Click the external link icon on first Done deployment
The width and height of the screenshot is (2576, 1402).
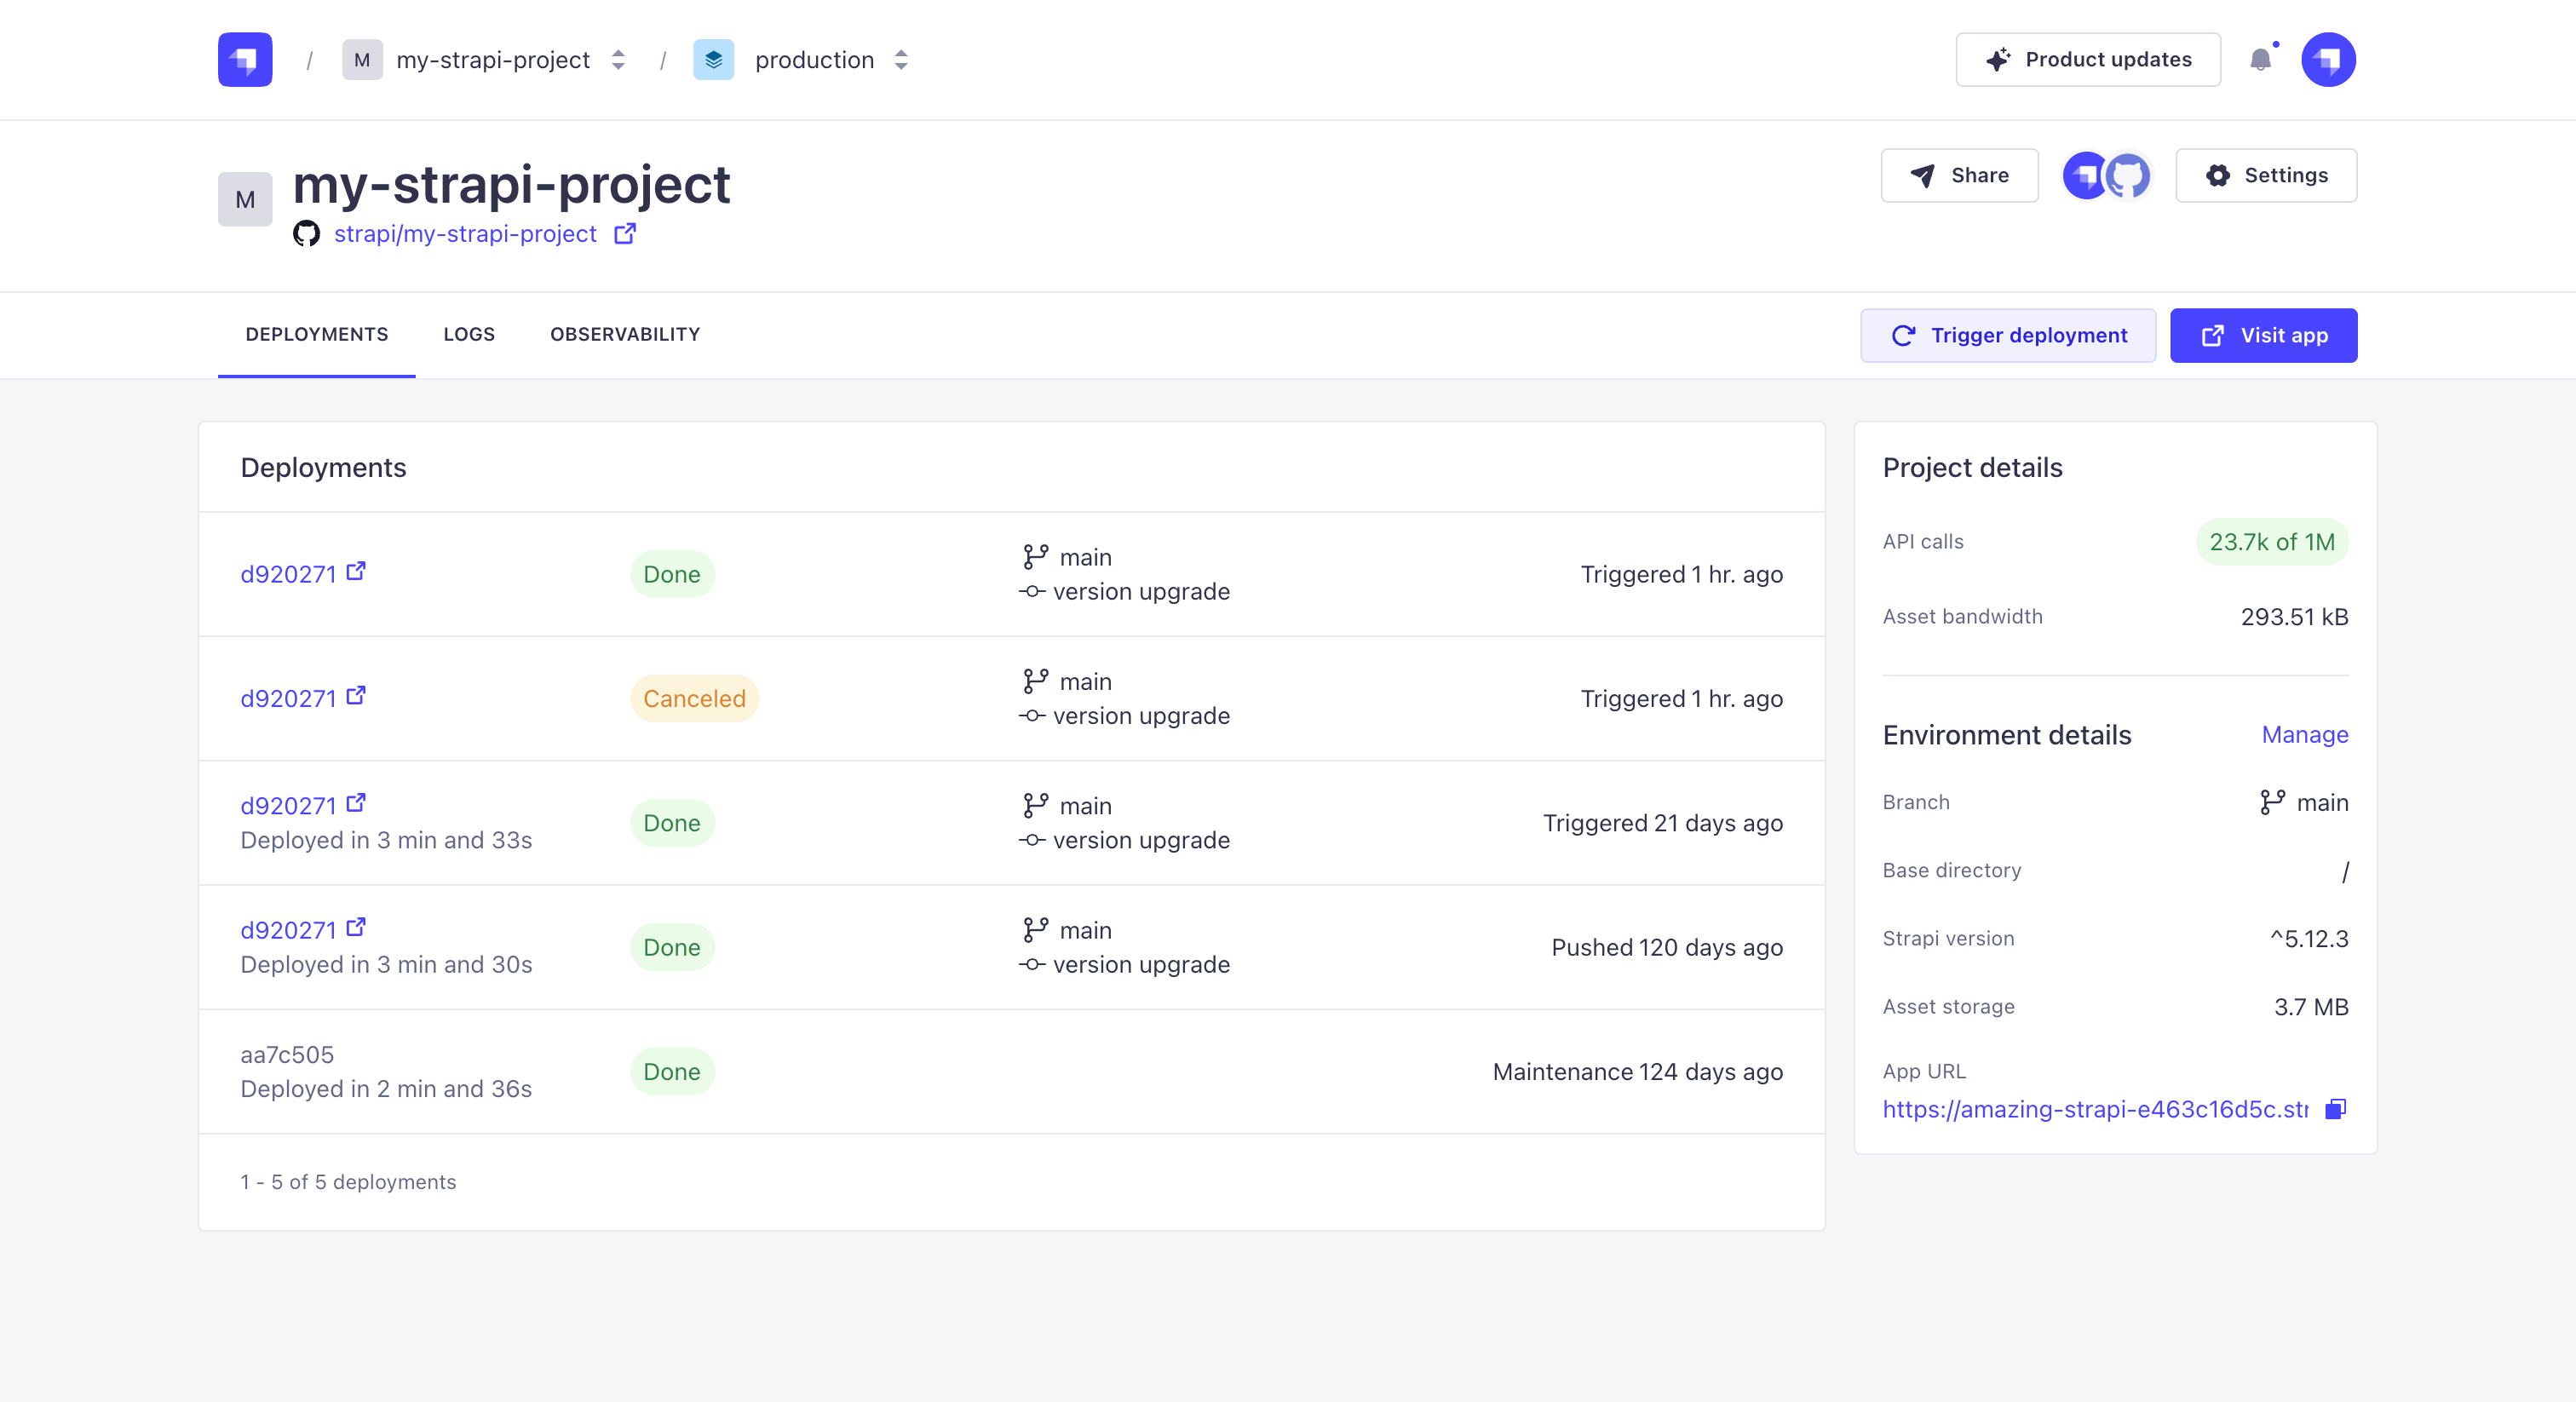356,571
